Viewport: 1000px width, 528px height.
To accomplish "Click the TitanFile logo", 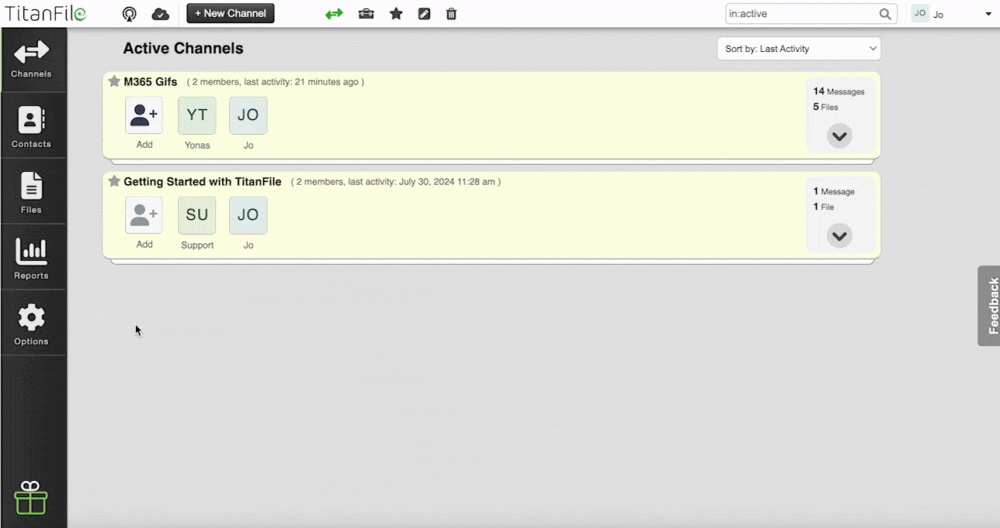I will [x=45, y=13].
